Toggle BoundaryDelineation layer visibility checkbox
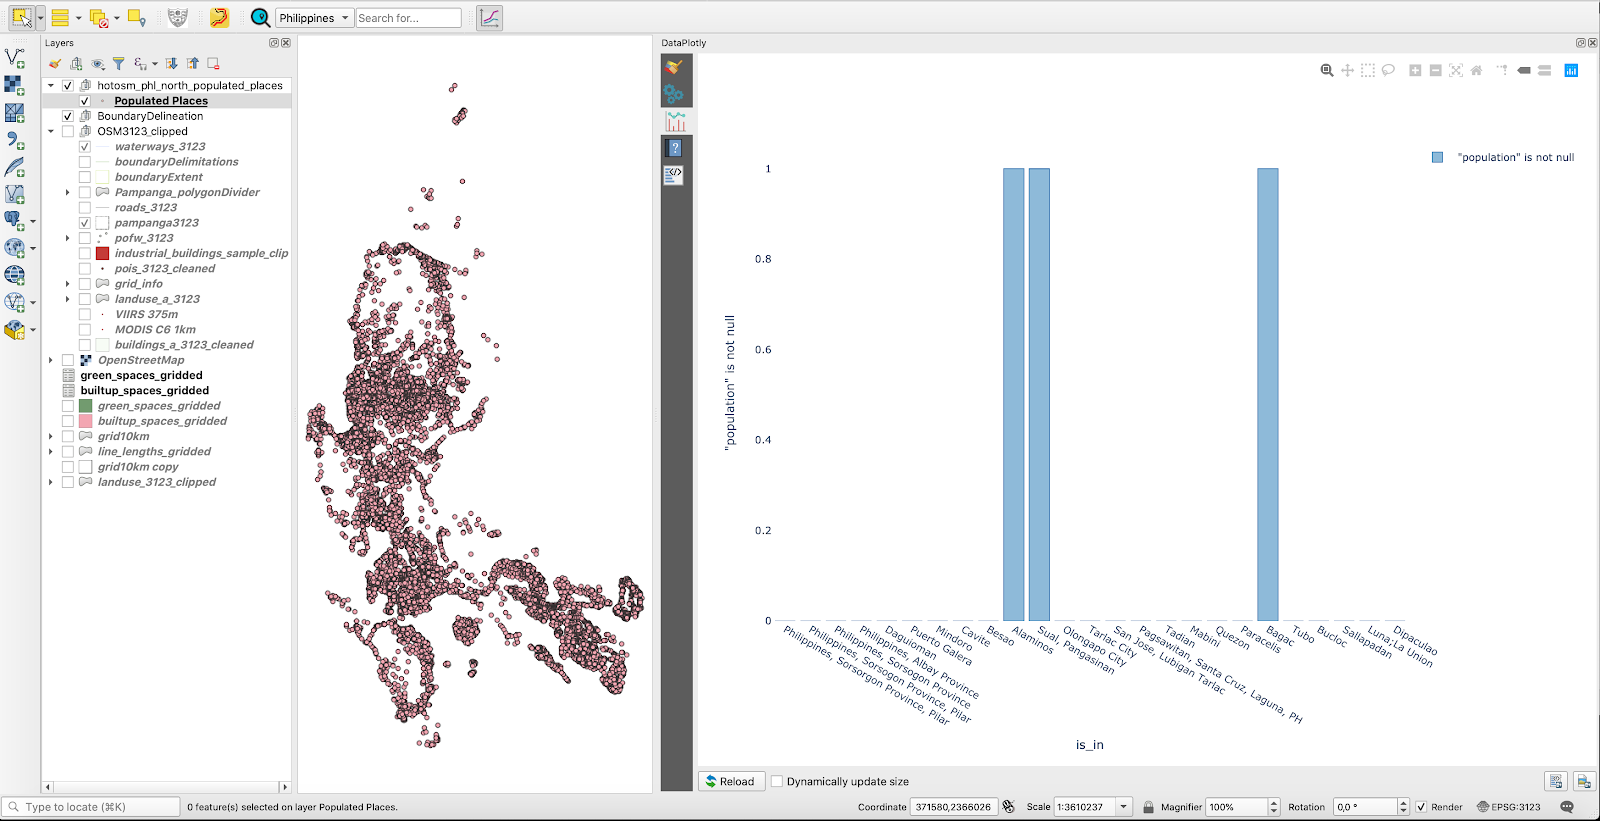The height and width of the screenshot is (821, 1600). coord(68,116)
